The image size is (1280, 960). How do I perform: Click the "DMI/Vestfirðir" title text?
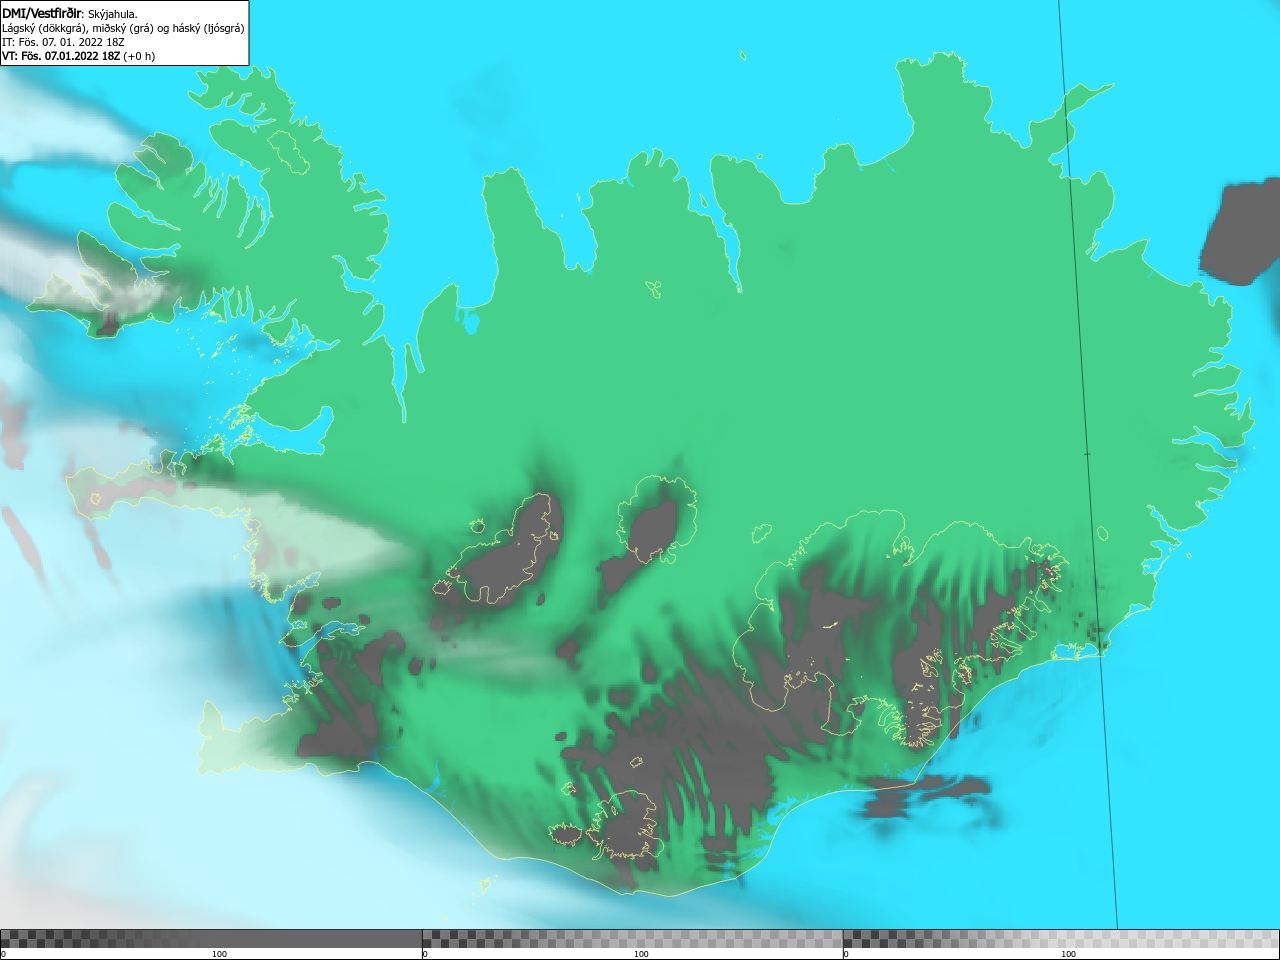coord(42,13)
